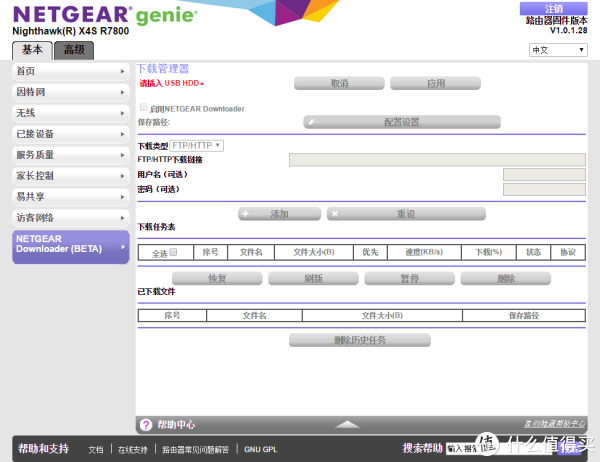Viewport: 600px width, 462px height.
Task: Click the 应用 apply button
Action: (x=435, y=83)
